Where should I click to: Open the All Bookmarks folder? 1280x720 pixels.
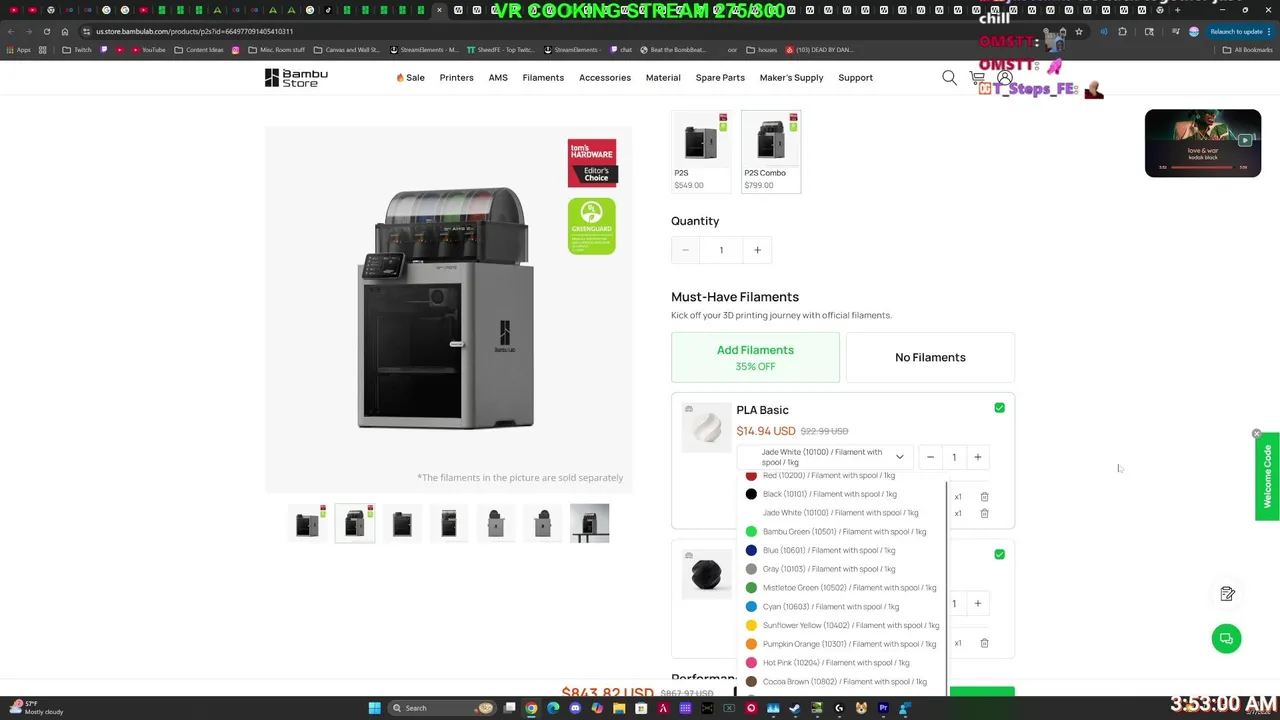(1247, 49)
